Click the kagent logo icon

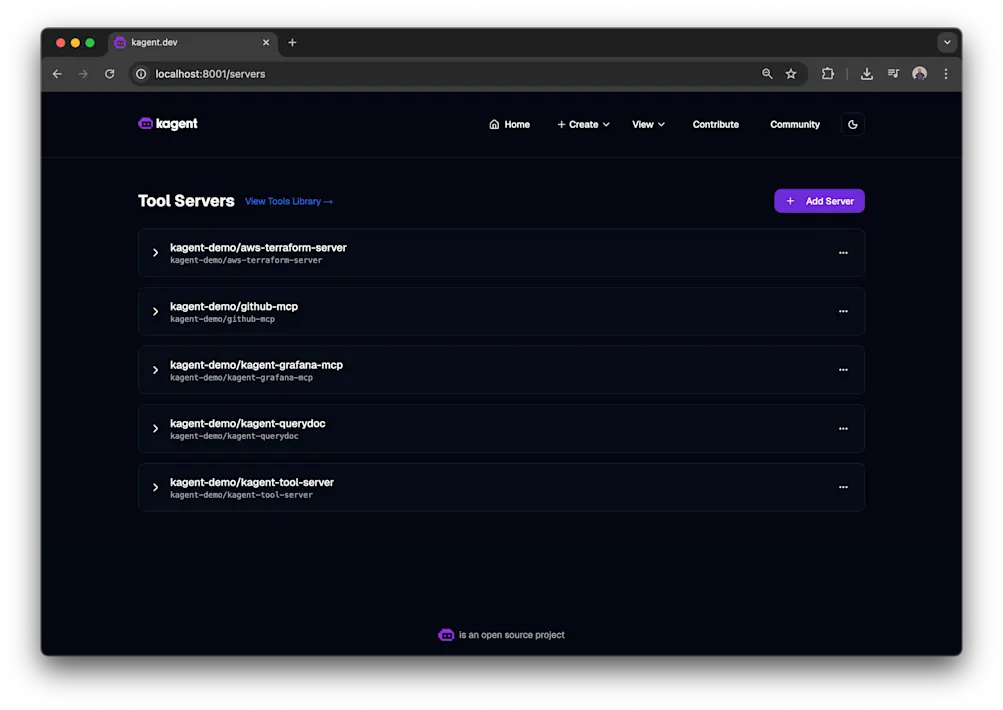(x=146, y=123)
